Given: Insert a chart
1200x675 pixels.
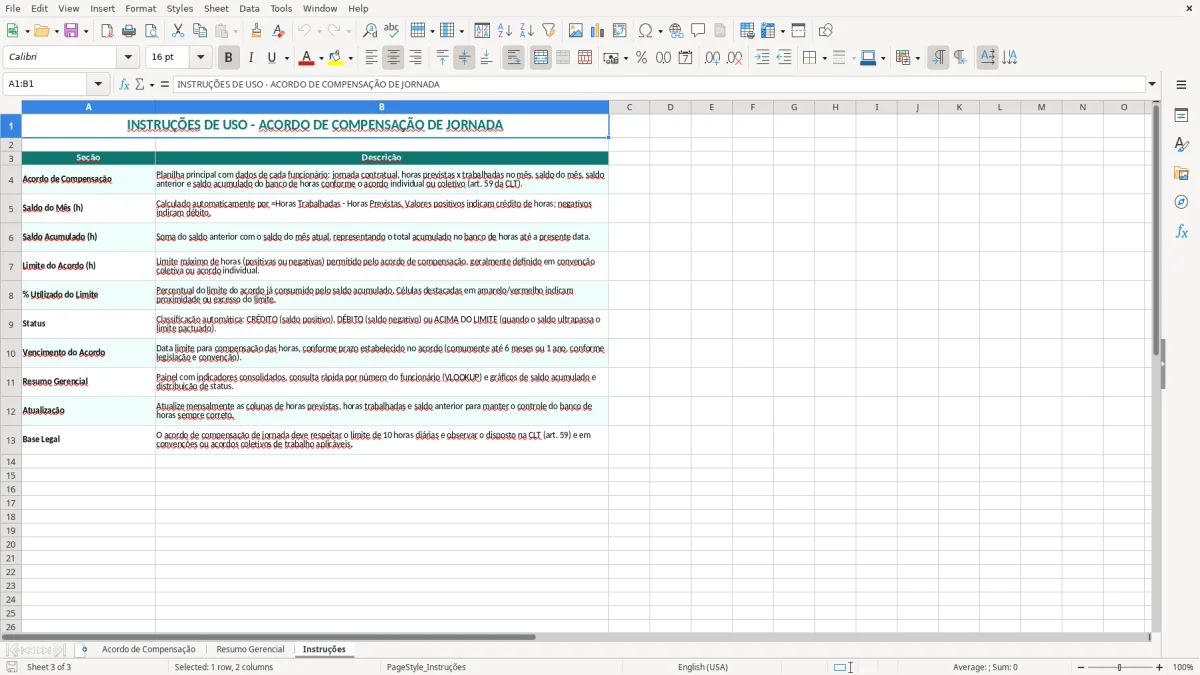Looking at the screenshot, I should point(598,31).
